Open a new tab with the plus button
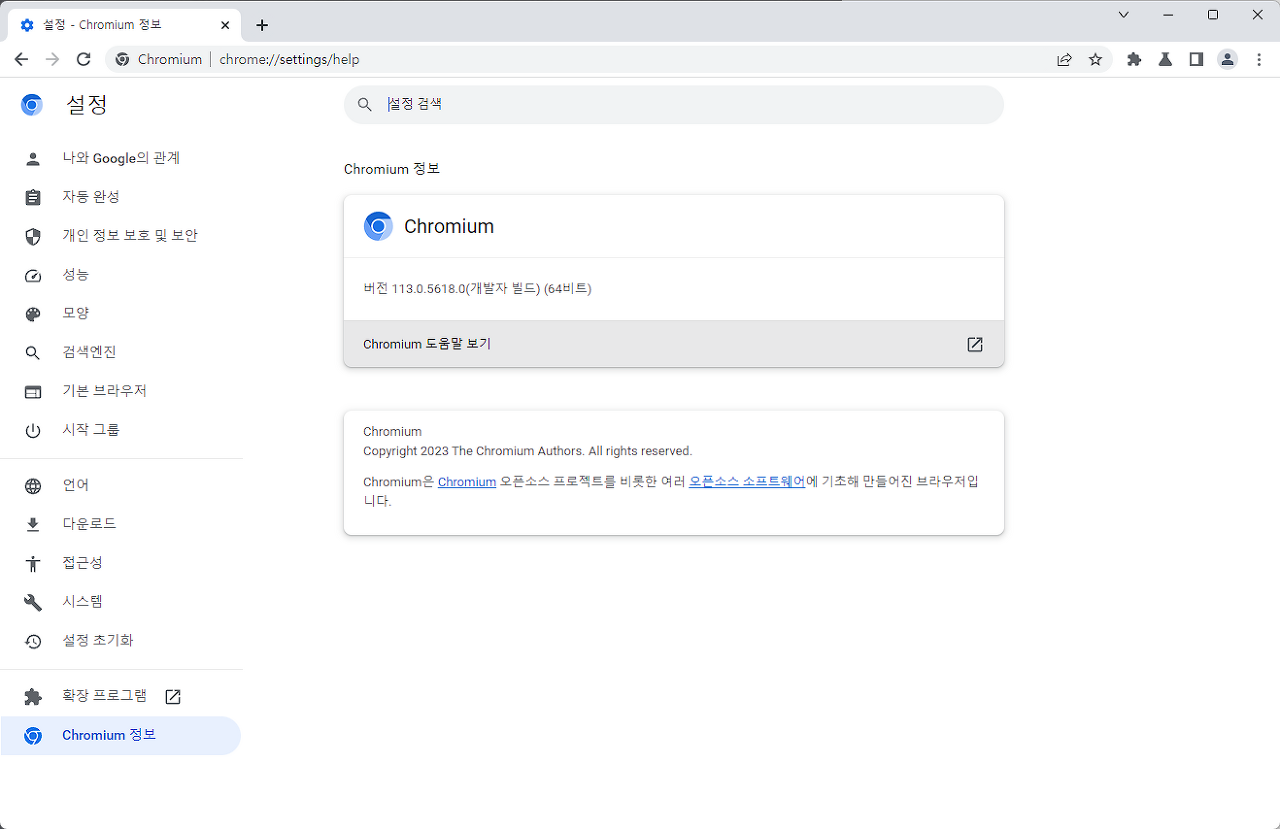 [262, 25]
